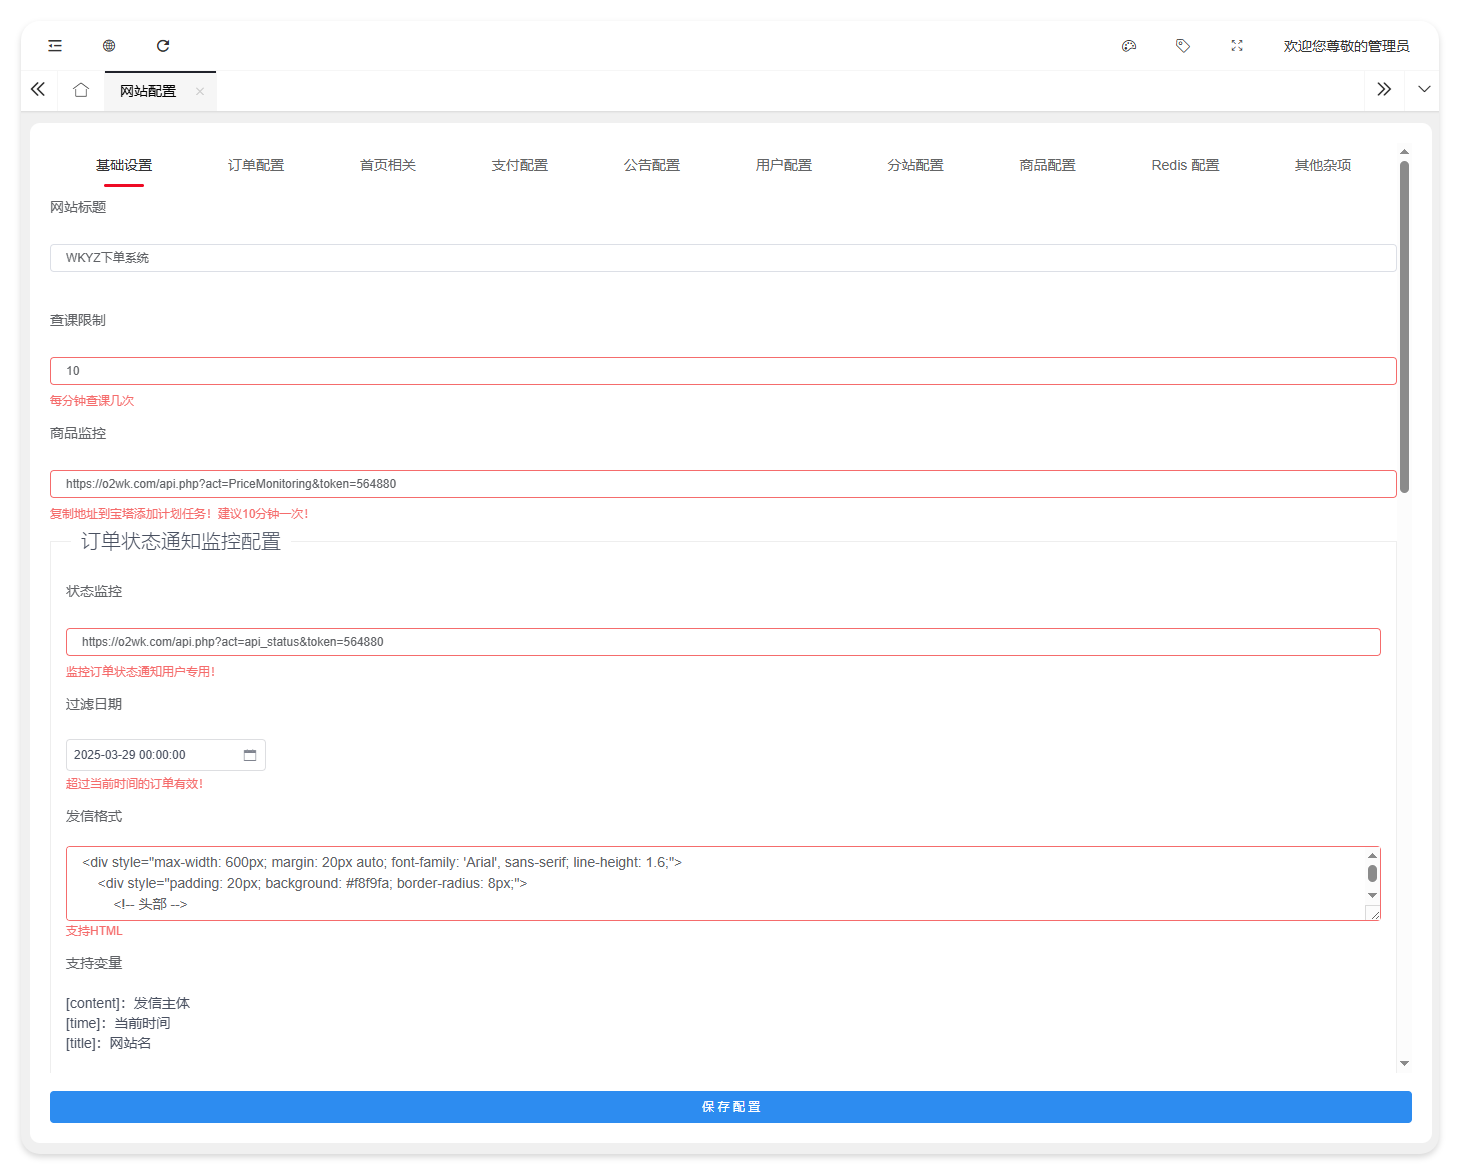The height and width of the screenshot is (1175, 1459).
Task: Open the 过滤日期 datetime field
Action: point(166,755)
